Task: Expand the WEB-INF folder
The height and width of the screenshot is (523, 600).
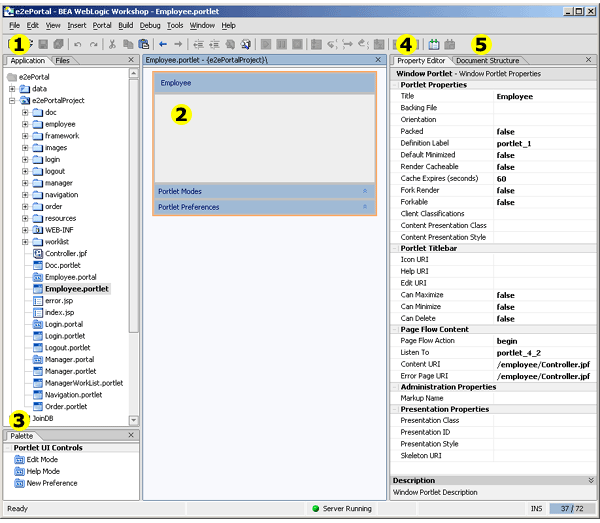Action: [x=25, y=230]
